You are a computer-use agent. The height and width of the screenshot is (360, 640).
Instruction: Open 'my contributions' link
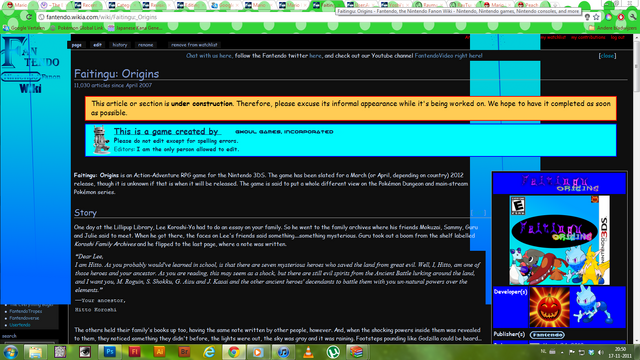588,37
